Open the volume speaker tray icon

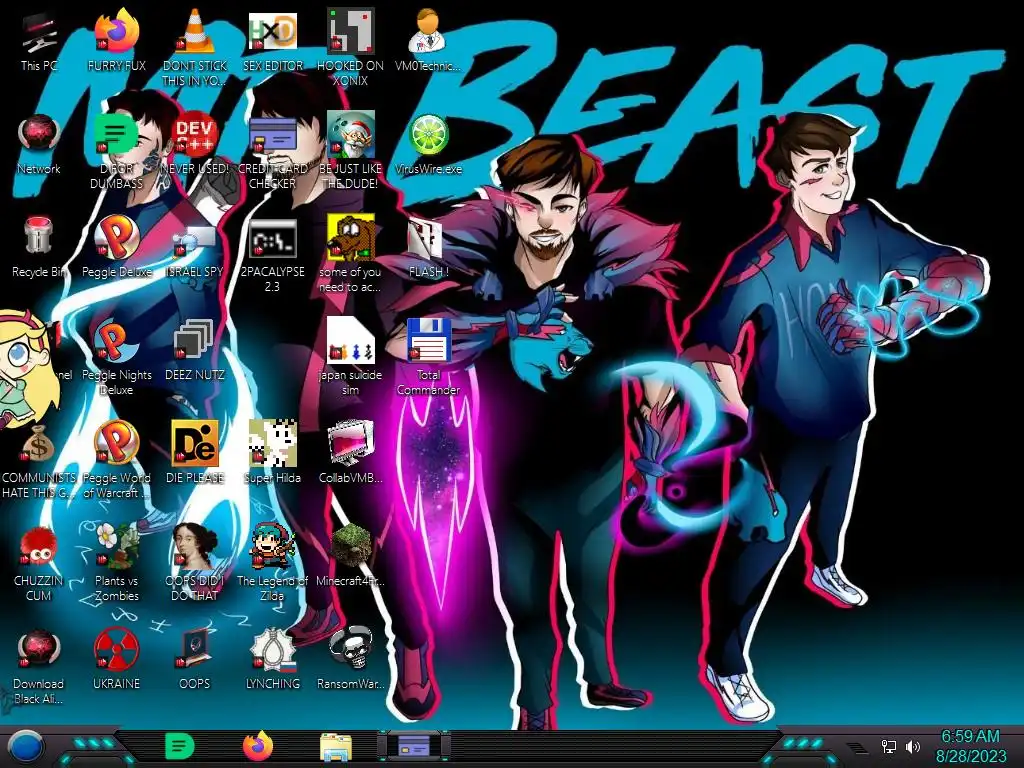tap(913, 746)
